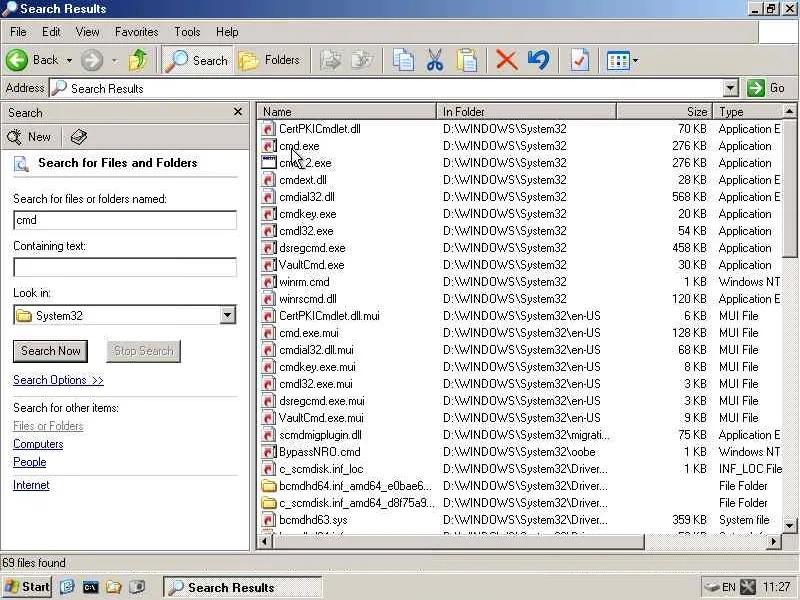The image size is (800, 600).
Task: Open the Favorites menu
Action: pyautogui.click(x=137, y=32)
